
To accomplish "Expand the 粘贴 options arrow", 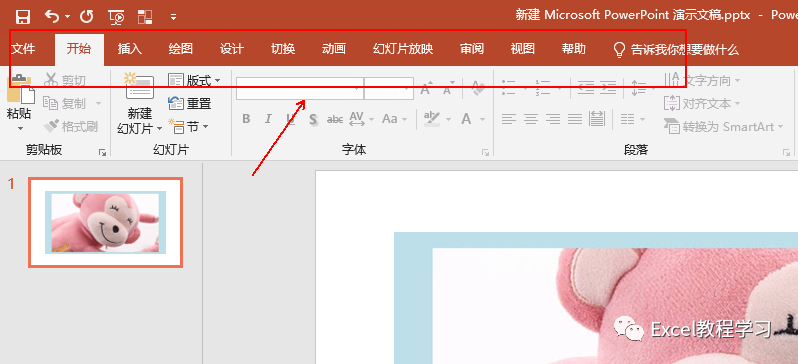I will click(x=20, y=128).
